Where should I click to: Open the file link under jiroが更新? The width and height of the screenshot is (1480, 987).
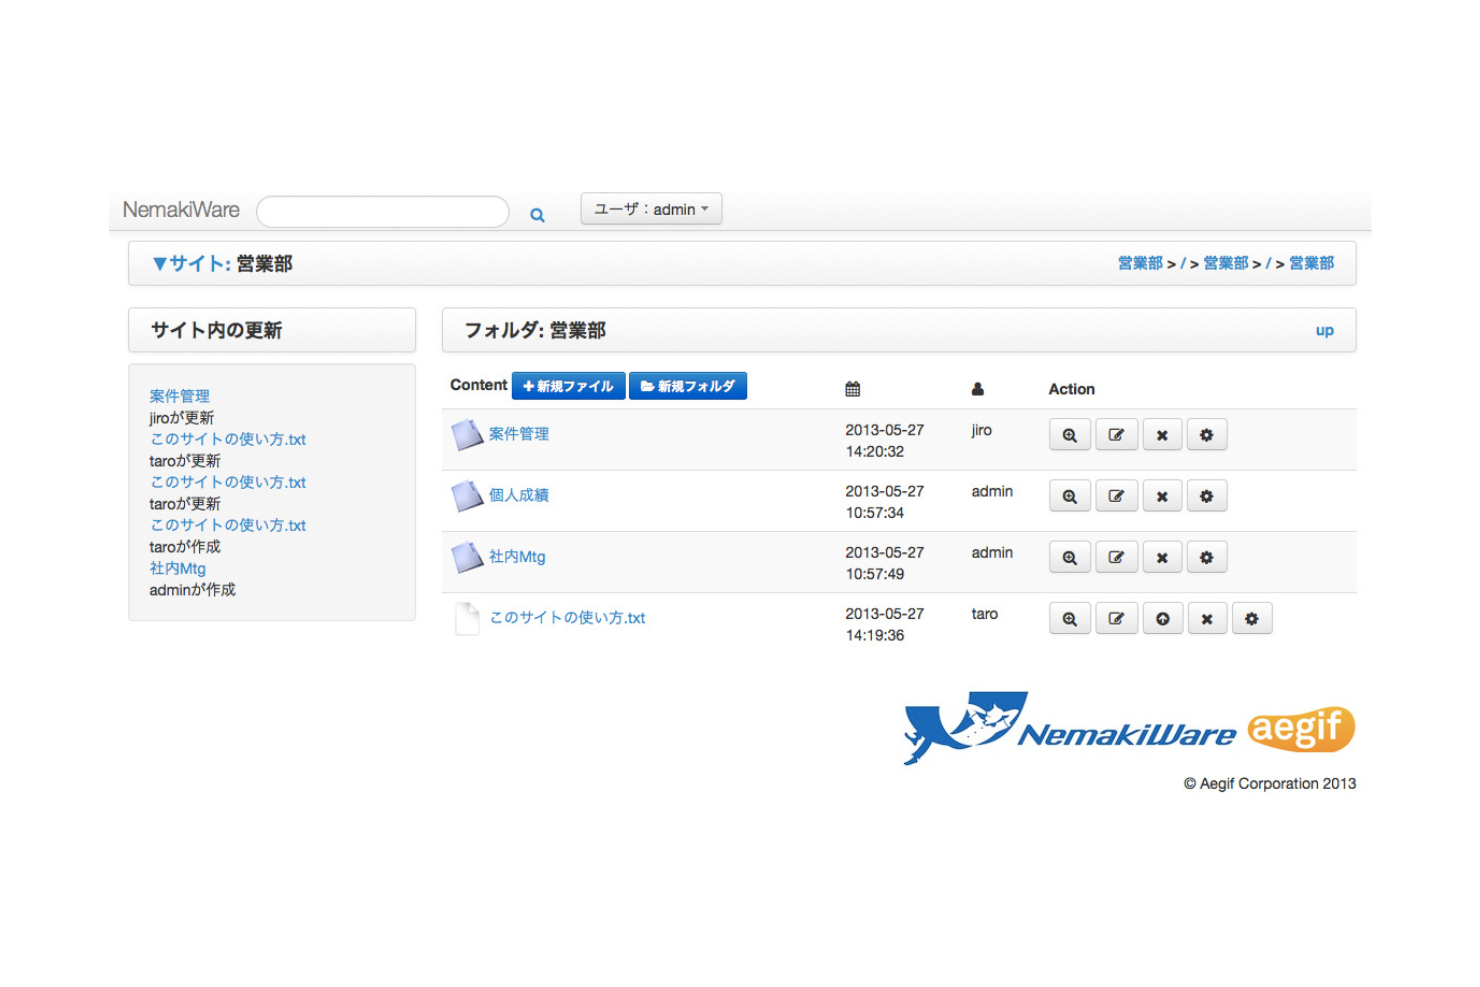228,439
